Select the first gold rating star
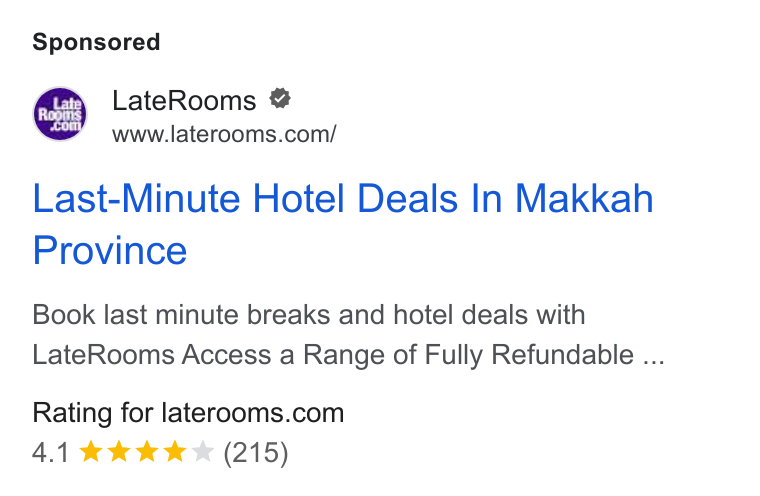Image resolution: width=760 pixels, height=496 pixels. point(91,452)
